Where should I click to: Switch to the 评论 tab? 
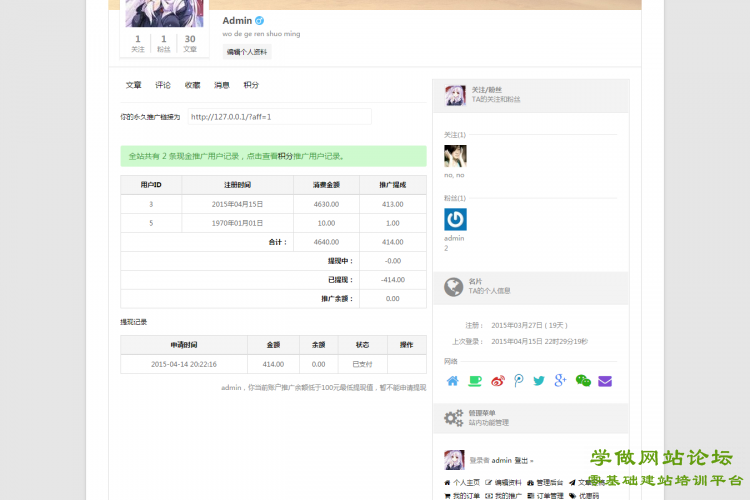[163, 85]
